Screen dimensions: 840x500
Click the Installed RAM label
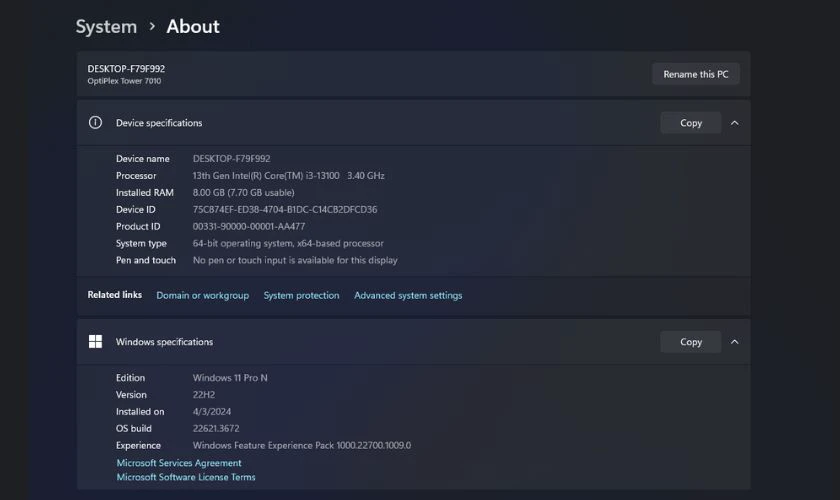click(145, 192)
